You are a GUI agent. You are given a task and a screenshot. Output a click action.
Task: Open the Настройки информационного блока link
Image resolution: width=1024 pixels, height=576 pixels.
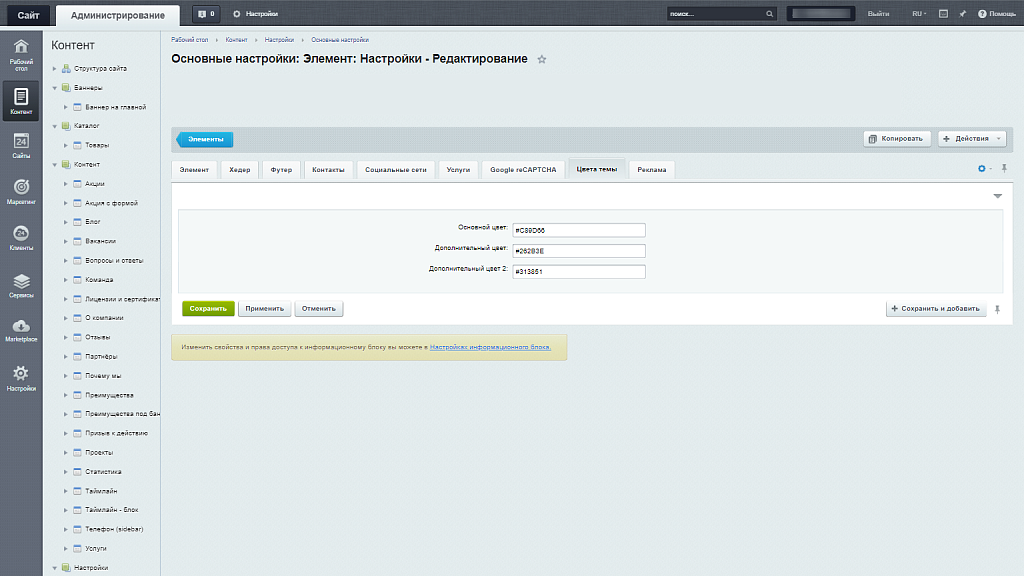point(490,347)
